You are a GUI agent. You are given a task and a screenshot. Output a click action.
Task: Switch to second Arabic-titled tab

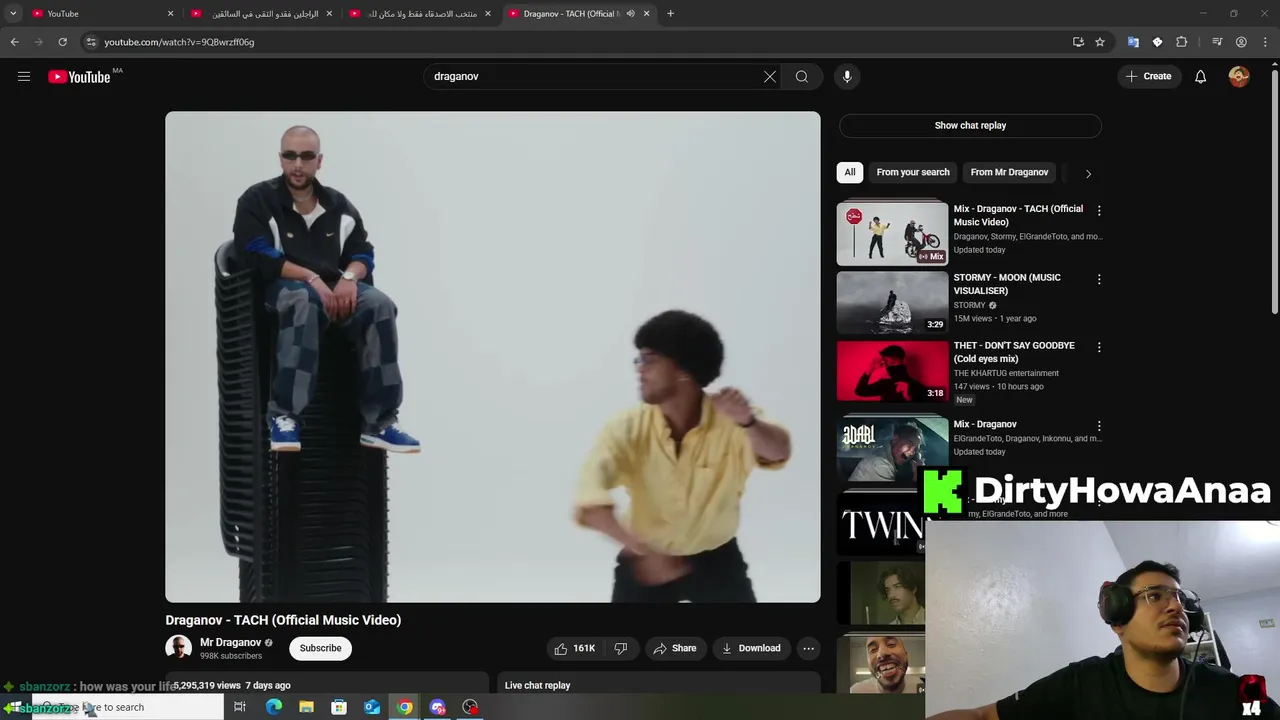pyautogui.click(x=260, y=13)
